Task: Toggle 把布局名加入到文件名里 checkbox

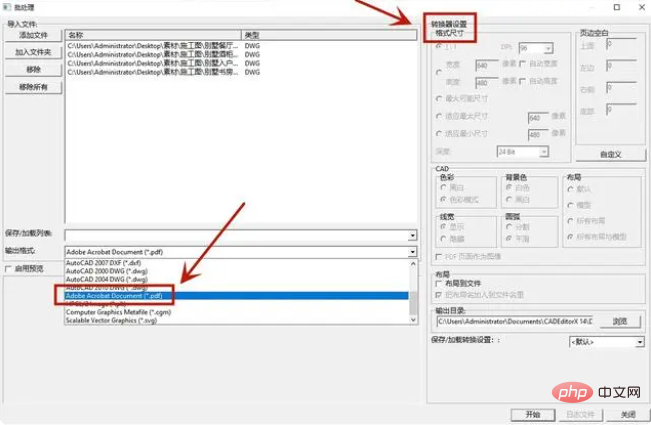Action: point(439,295)
